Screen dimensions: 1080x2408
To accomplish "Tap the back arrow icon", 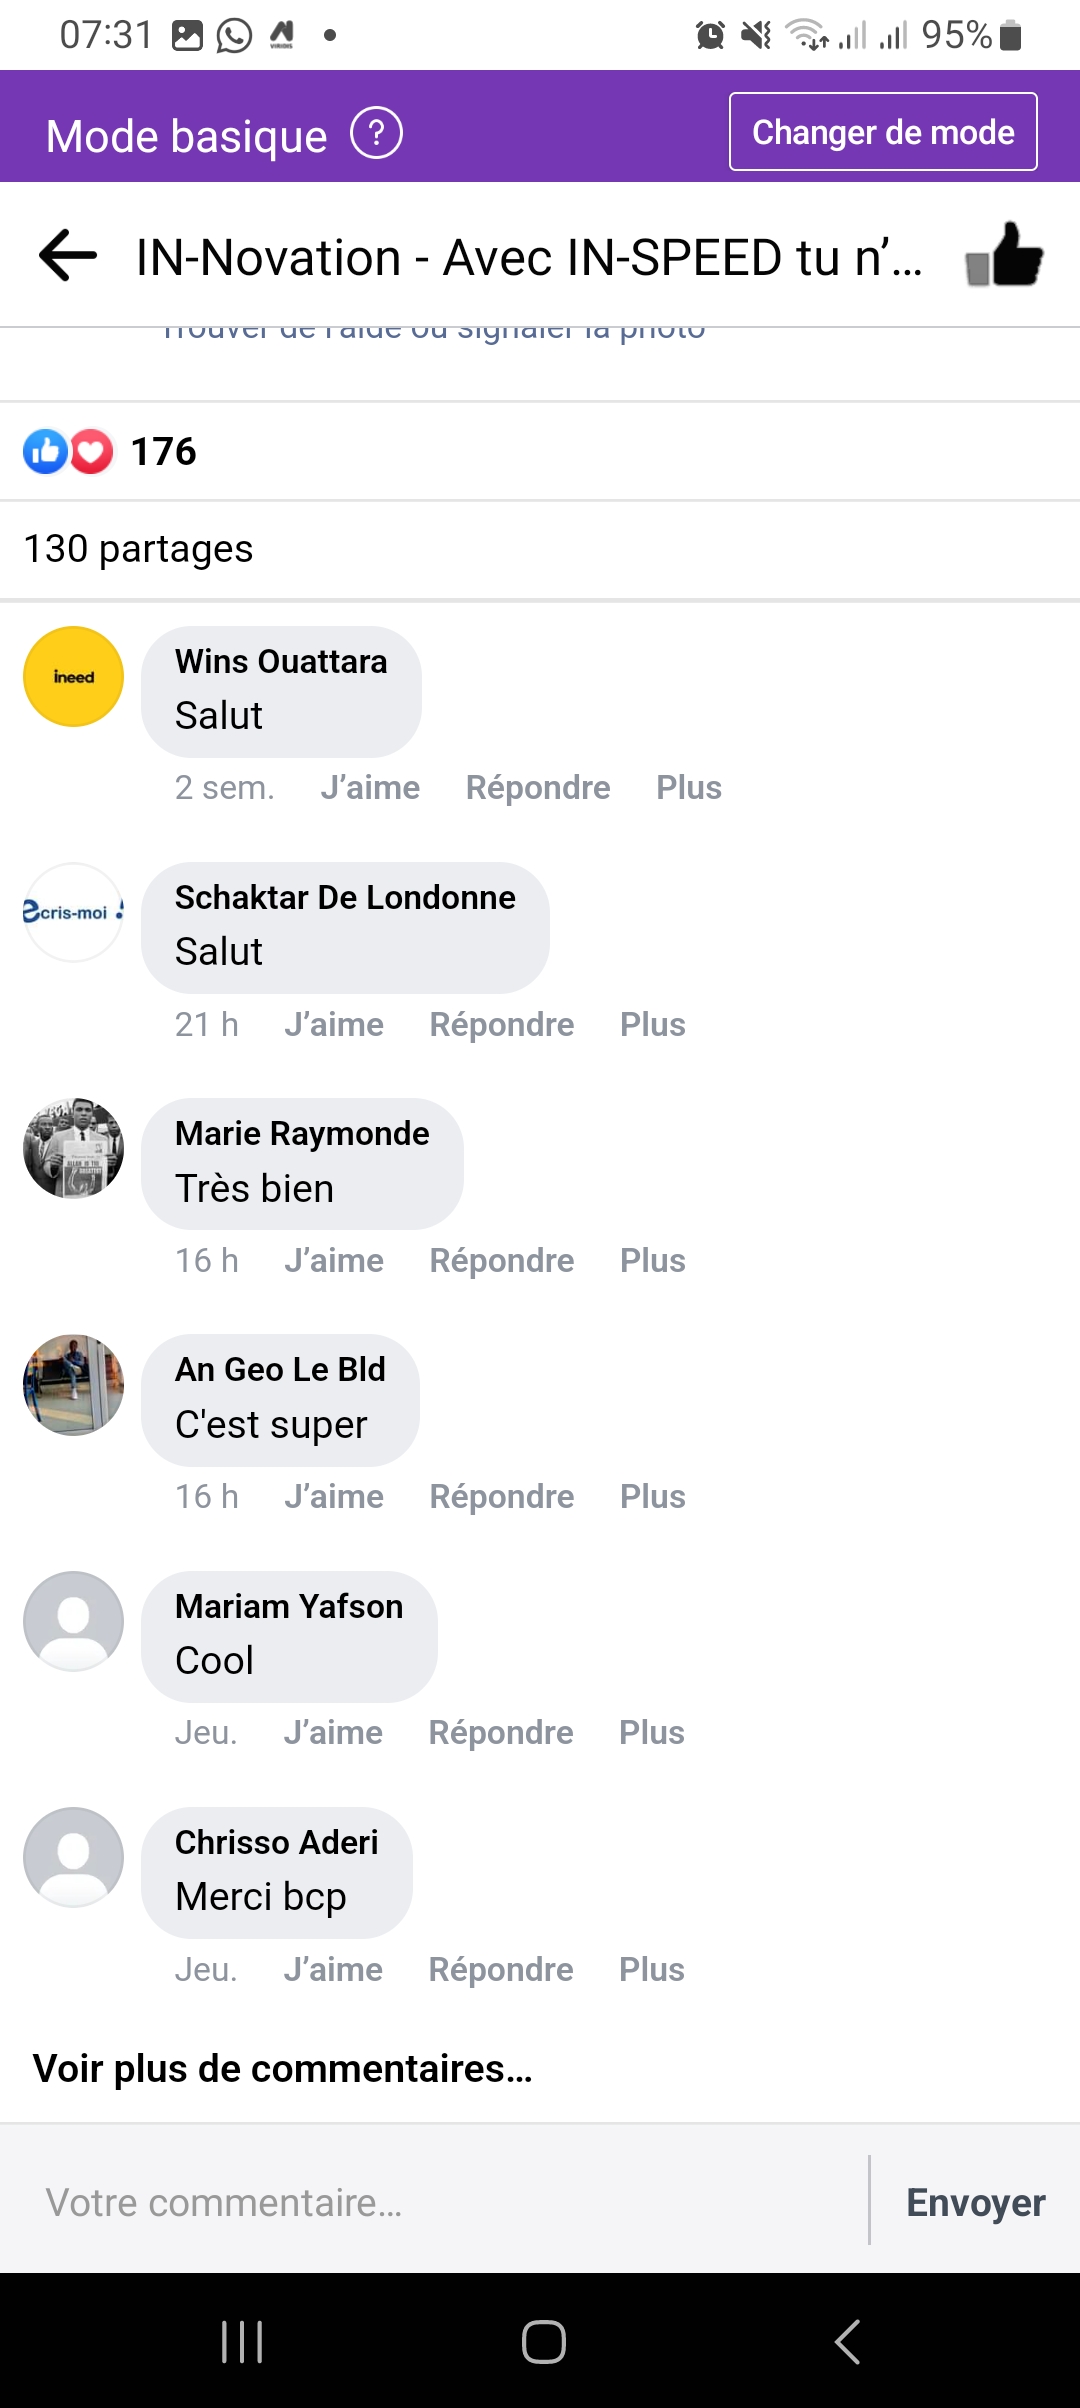I will coord(68,256).
